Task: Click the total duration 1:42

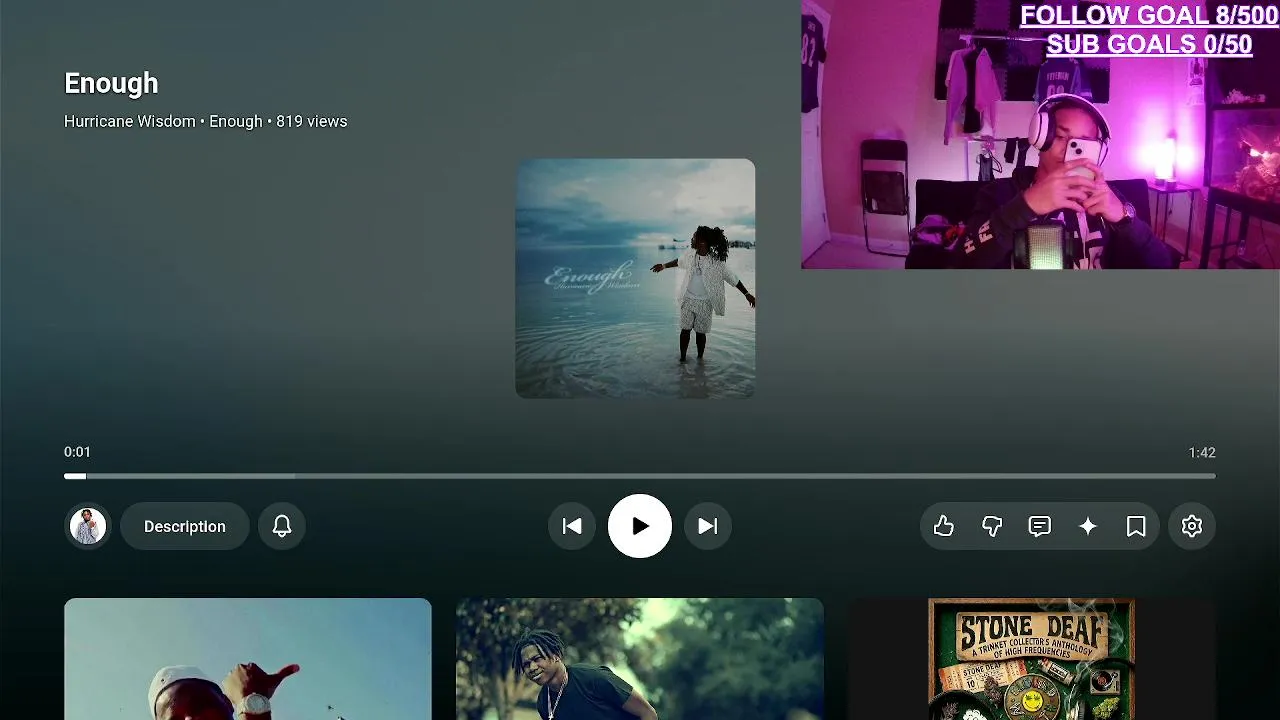Action: coord(1202,452)
